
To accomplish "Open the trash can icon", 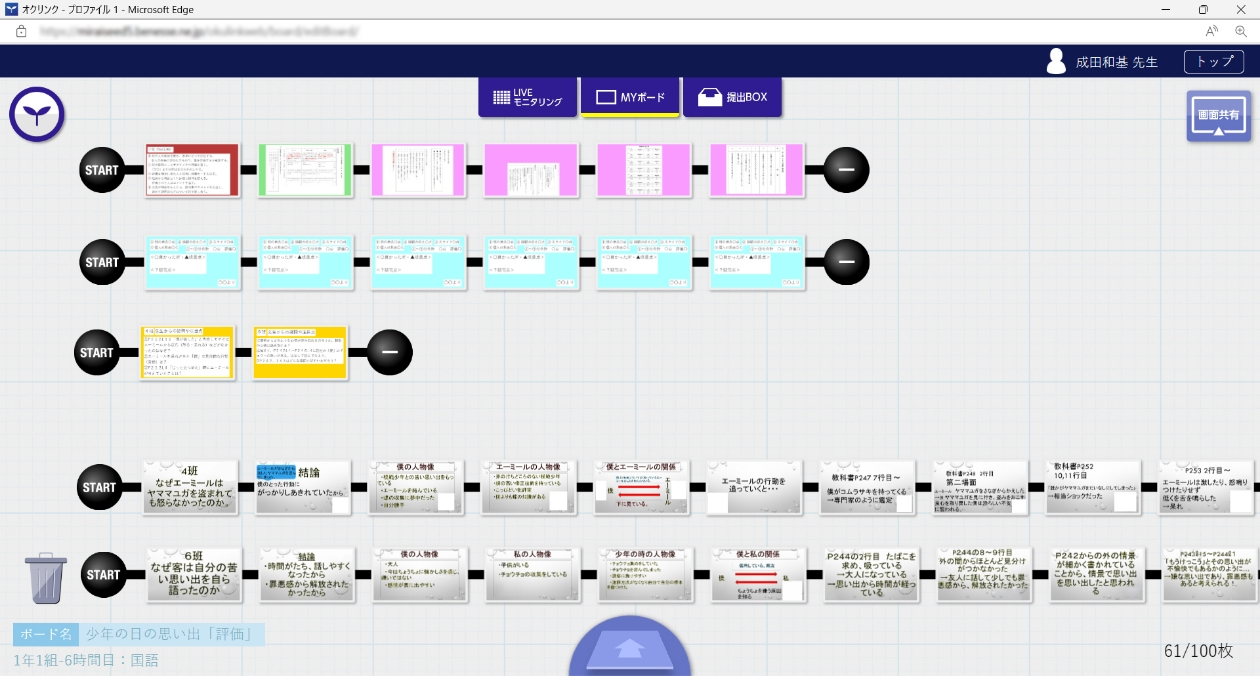I will (x=46, y=580).
